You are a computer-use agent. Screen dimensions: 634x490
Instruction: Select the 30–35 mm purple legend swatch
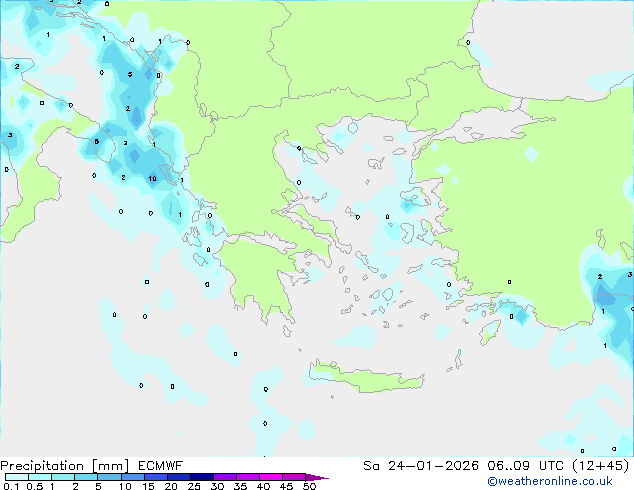pos(224,477)
